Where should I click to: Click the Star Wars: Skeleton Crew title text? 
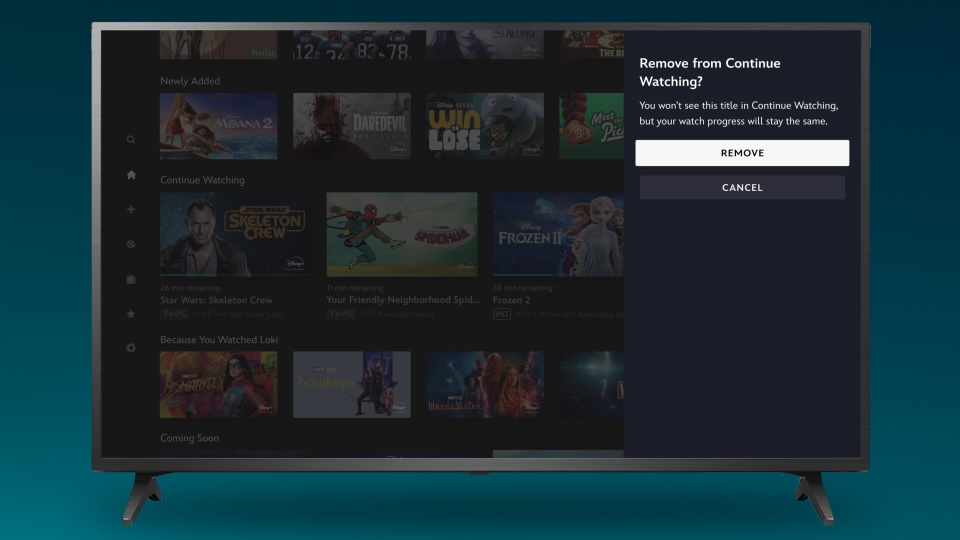pos(216,300)
